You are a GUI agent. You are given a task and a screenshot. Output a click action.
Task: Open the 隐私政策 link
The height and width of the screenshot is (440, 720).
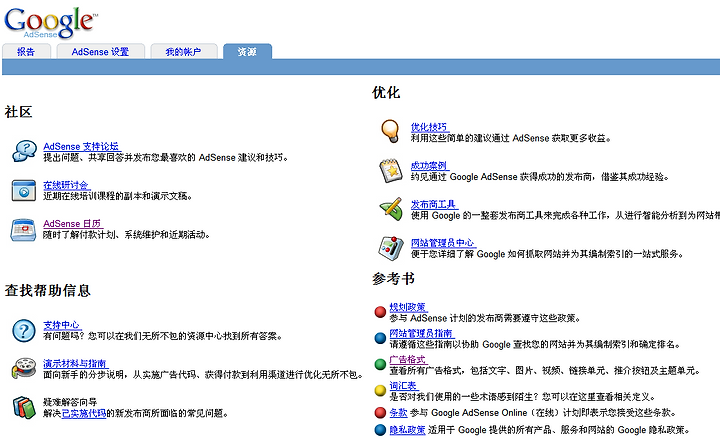tap(407, 430)
